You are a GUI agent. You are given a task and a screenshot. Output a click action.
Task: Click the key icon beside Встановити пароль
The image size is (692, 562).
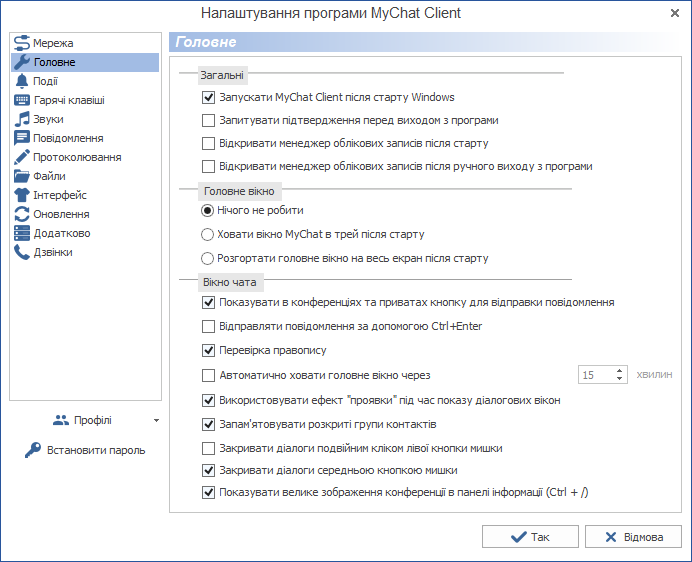[33, 450]
